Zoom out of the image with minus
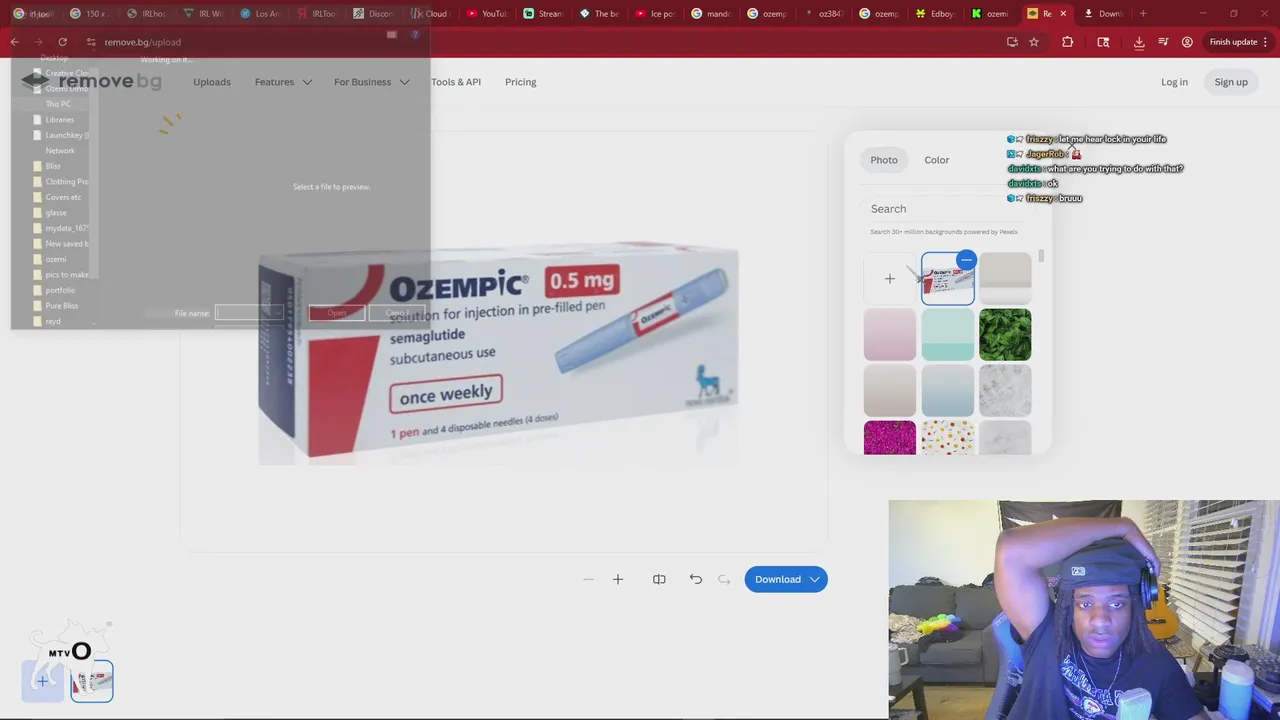 point(588,579)
